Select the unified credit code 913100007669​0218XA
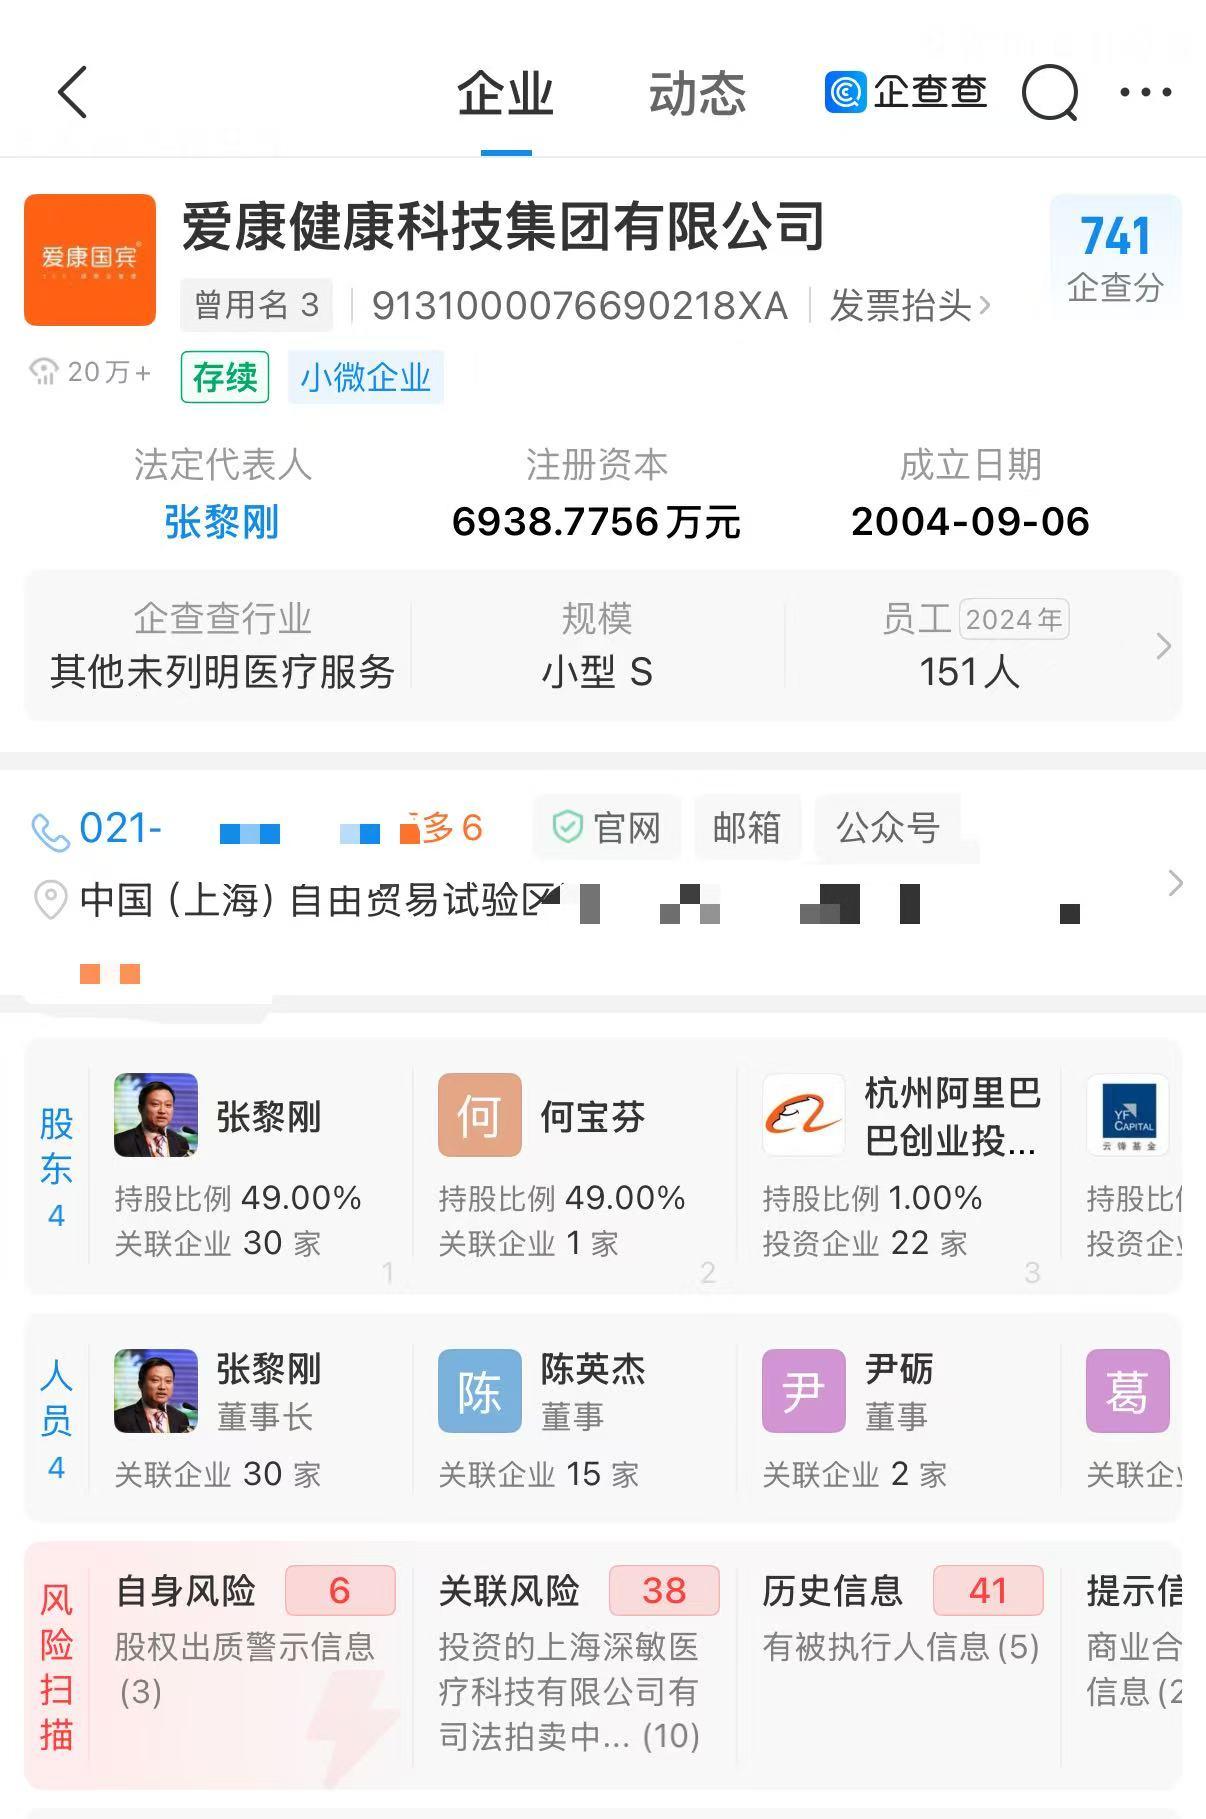 [x=580, y=306]
